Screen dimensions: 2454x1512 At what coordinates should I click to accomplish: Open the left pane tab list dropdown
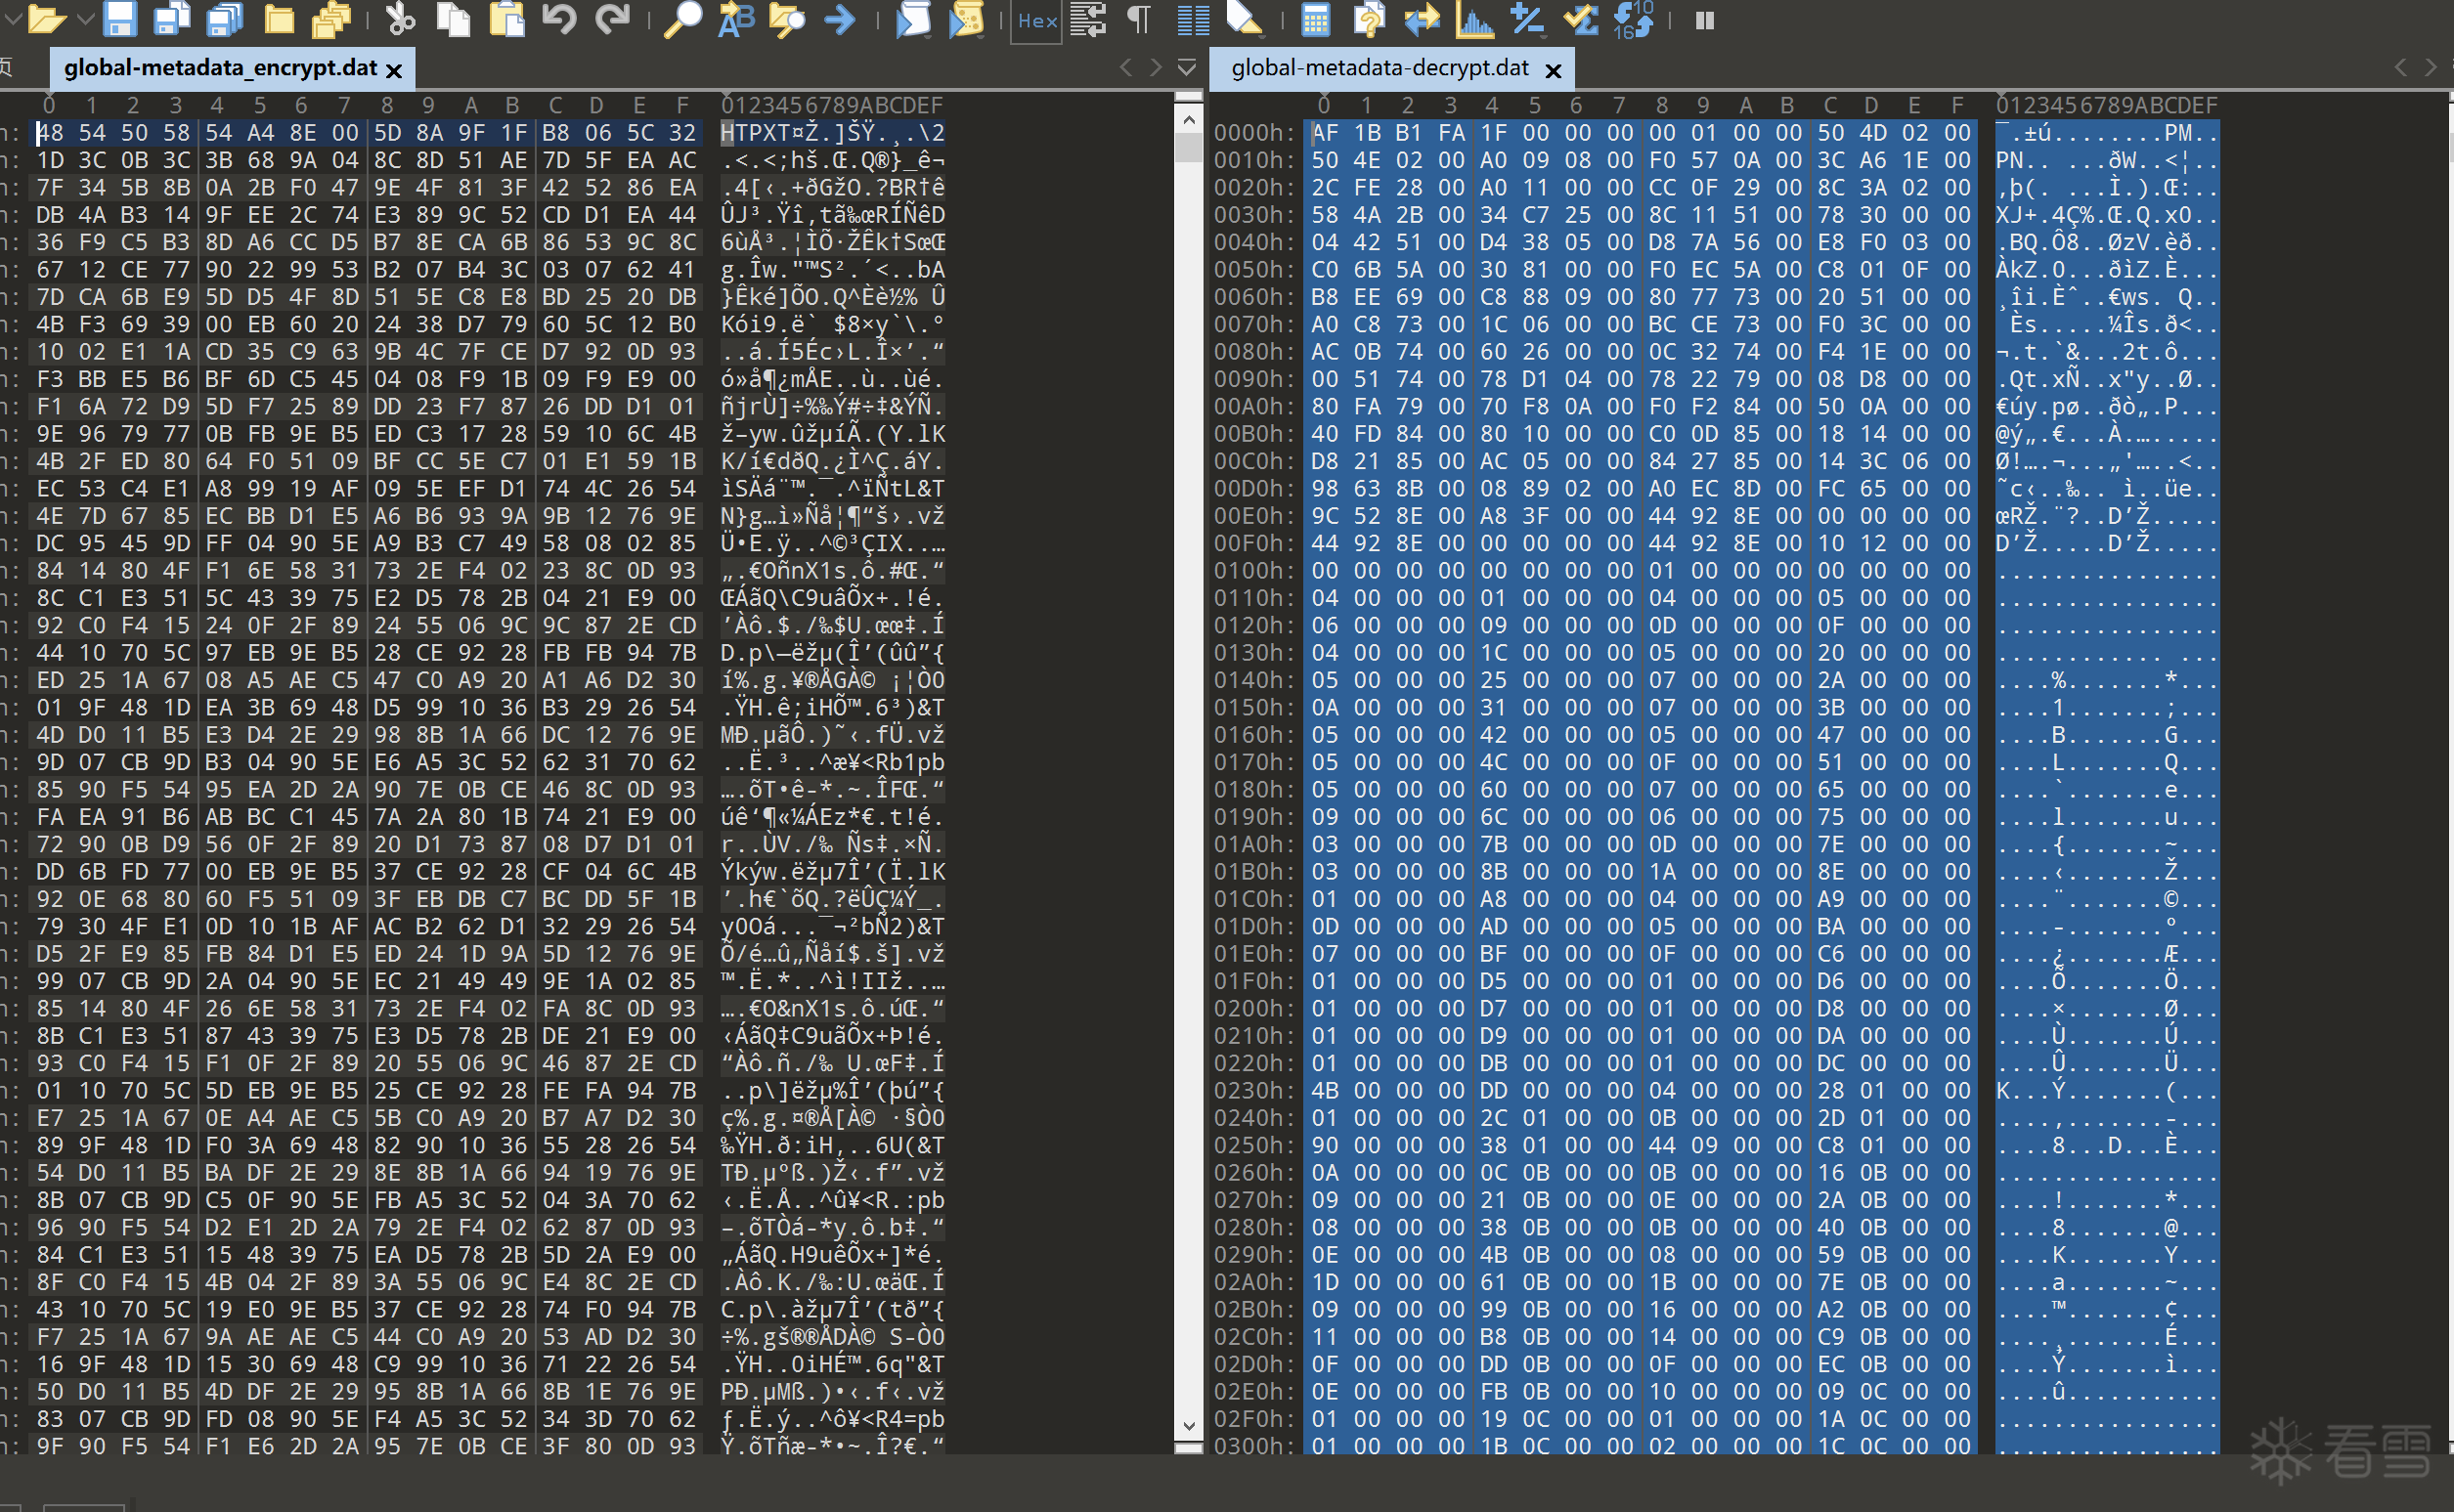click(1187, 67)
